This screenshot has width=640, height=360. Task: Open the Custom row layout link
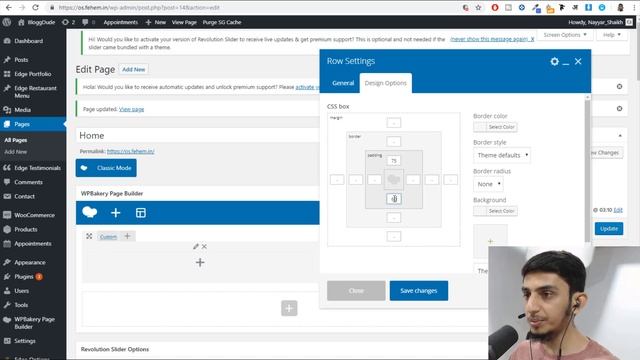108,237
